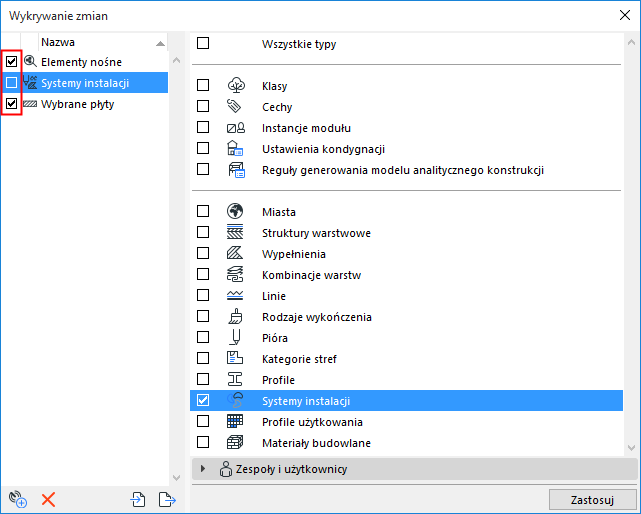This screenshot has height=514, width=641.
Task: Check the Systemy instalacji set checkbox
Action: [11, 83]
